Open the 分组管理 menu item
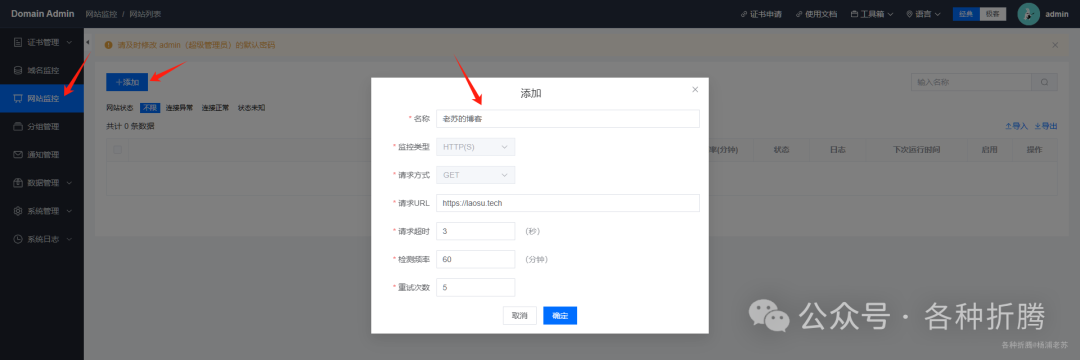 coord(42,127)
